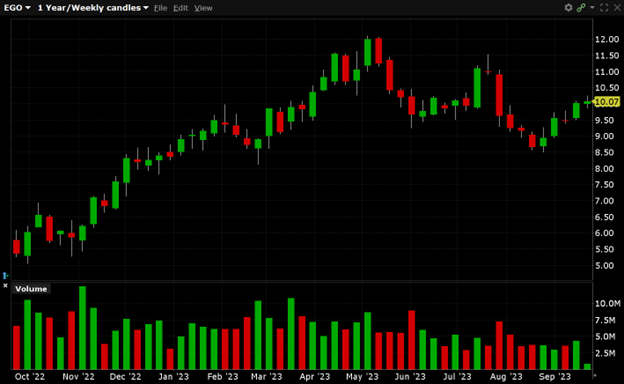The width and height of the screenshot is (624, 384).
Task: Click the yellow 10.07 last price tag
Action: [x=607, y=102]
